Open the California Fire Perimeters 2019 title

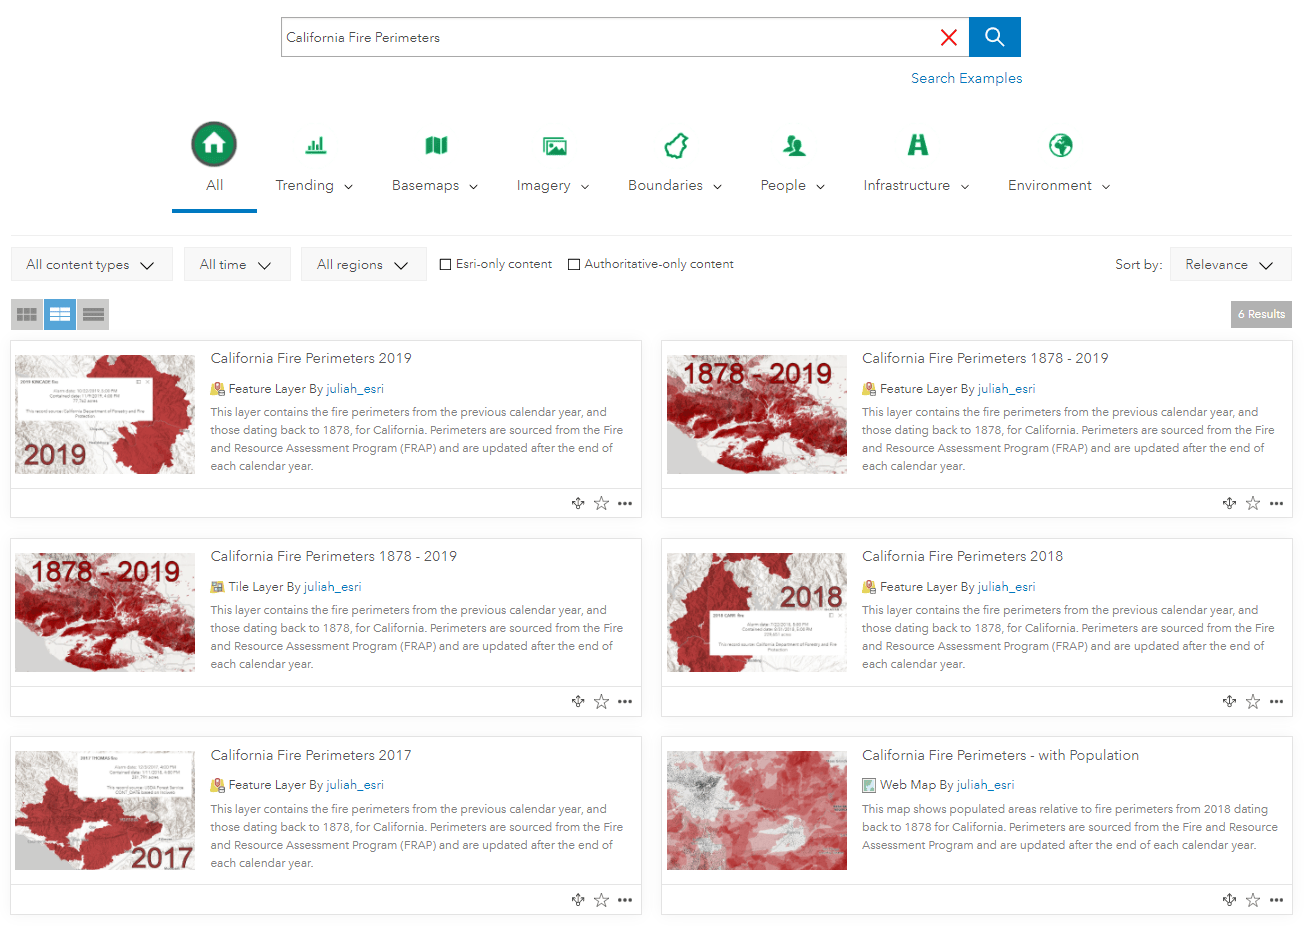tap(311, 358)
